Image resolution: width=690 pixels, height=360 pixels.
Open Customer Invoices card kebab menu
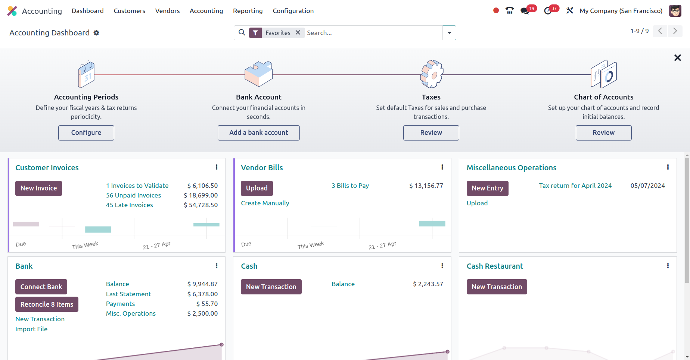[x=217, y=167]
